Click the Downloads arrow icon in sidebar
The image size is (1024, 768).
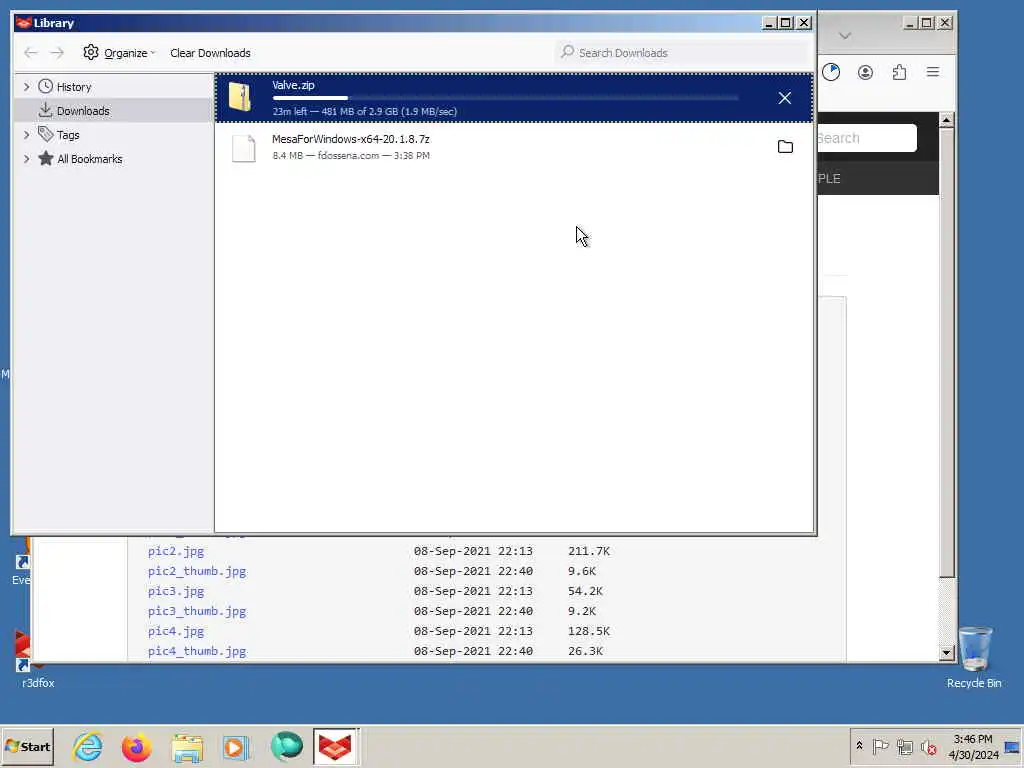click(45, 110)
